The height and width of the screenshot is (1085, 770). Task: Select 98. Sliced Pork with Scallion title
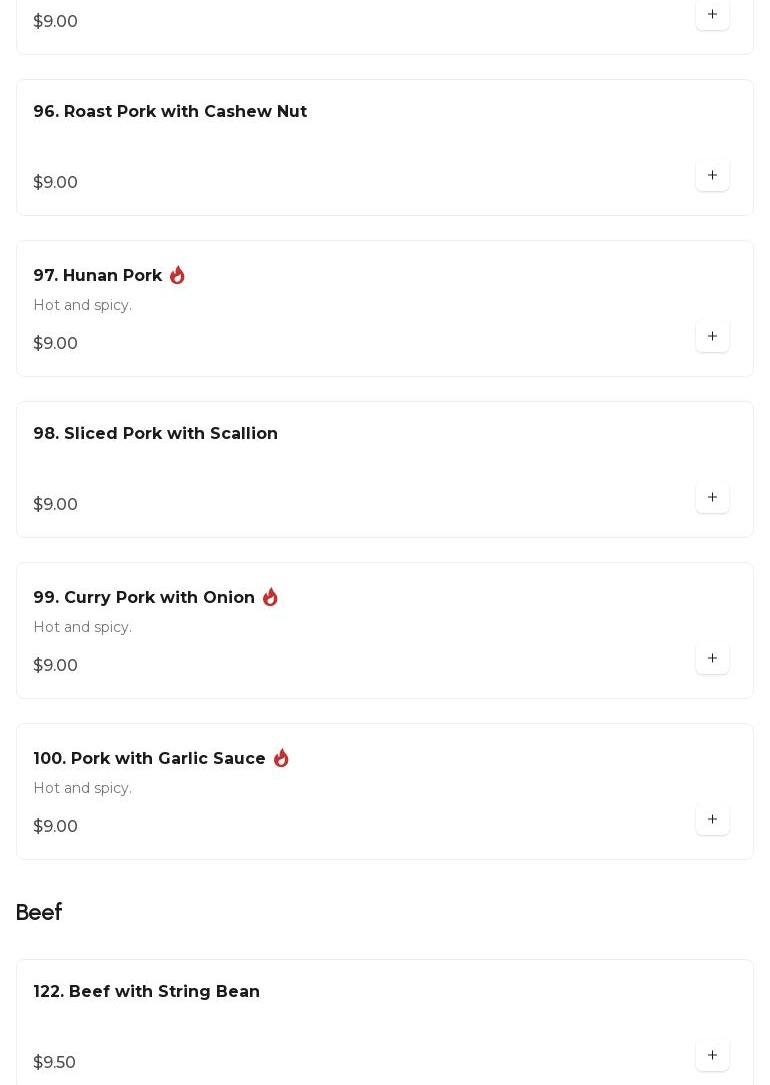[x=156, y=434]
